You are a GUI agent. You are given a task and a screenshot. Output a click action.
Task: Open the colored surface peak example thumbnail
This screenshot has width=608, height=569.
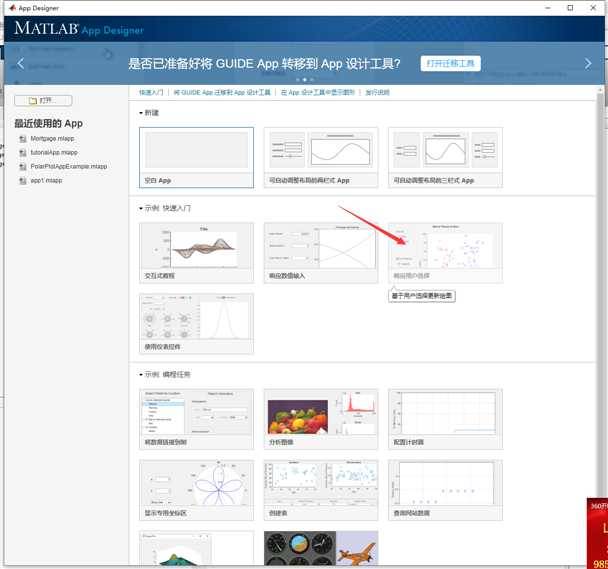click(x=196, y=548)
